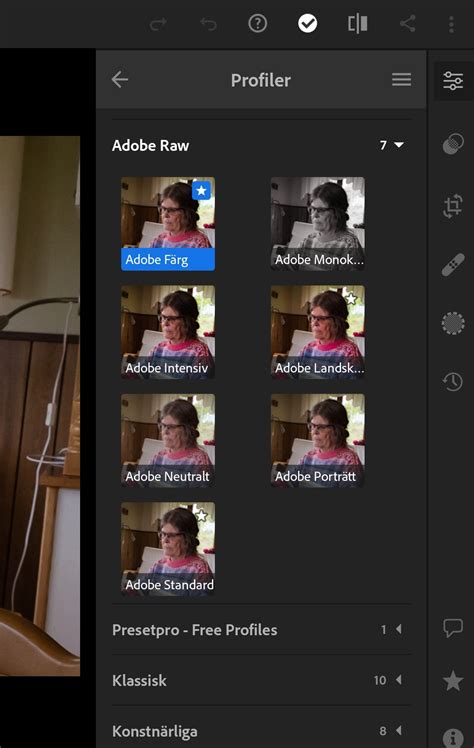Open the comments speech bubble icon
This screenshot has width=474, height=748.
tap(453, 628)
